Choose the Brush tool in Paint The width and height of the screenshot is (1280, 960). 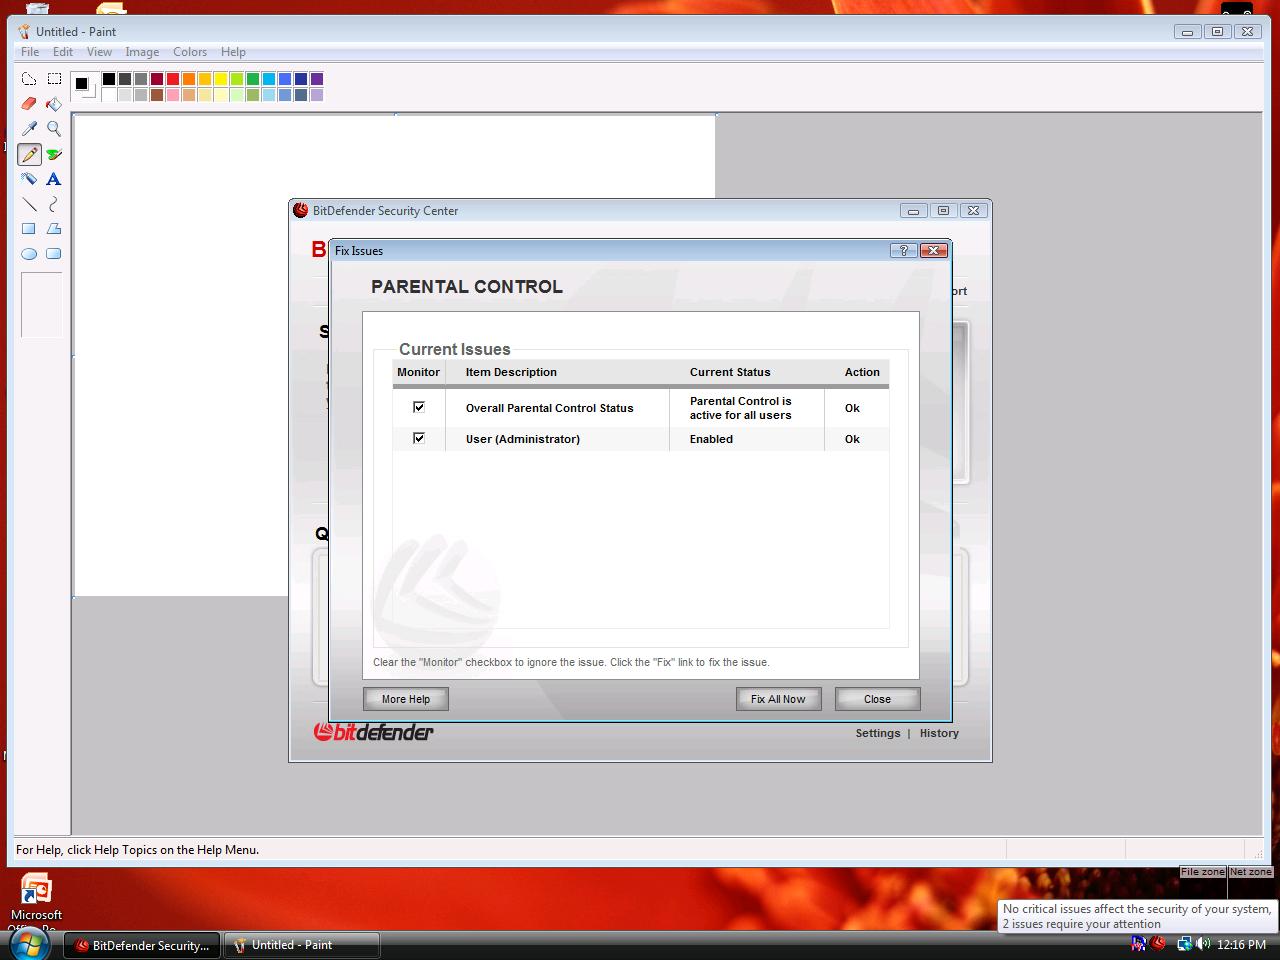tap(54, 154)
